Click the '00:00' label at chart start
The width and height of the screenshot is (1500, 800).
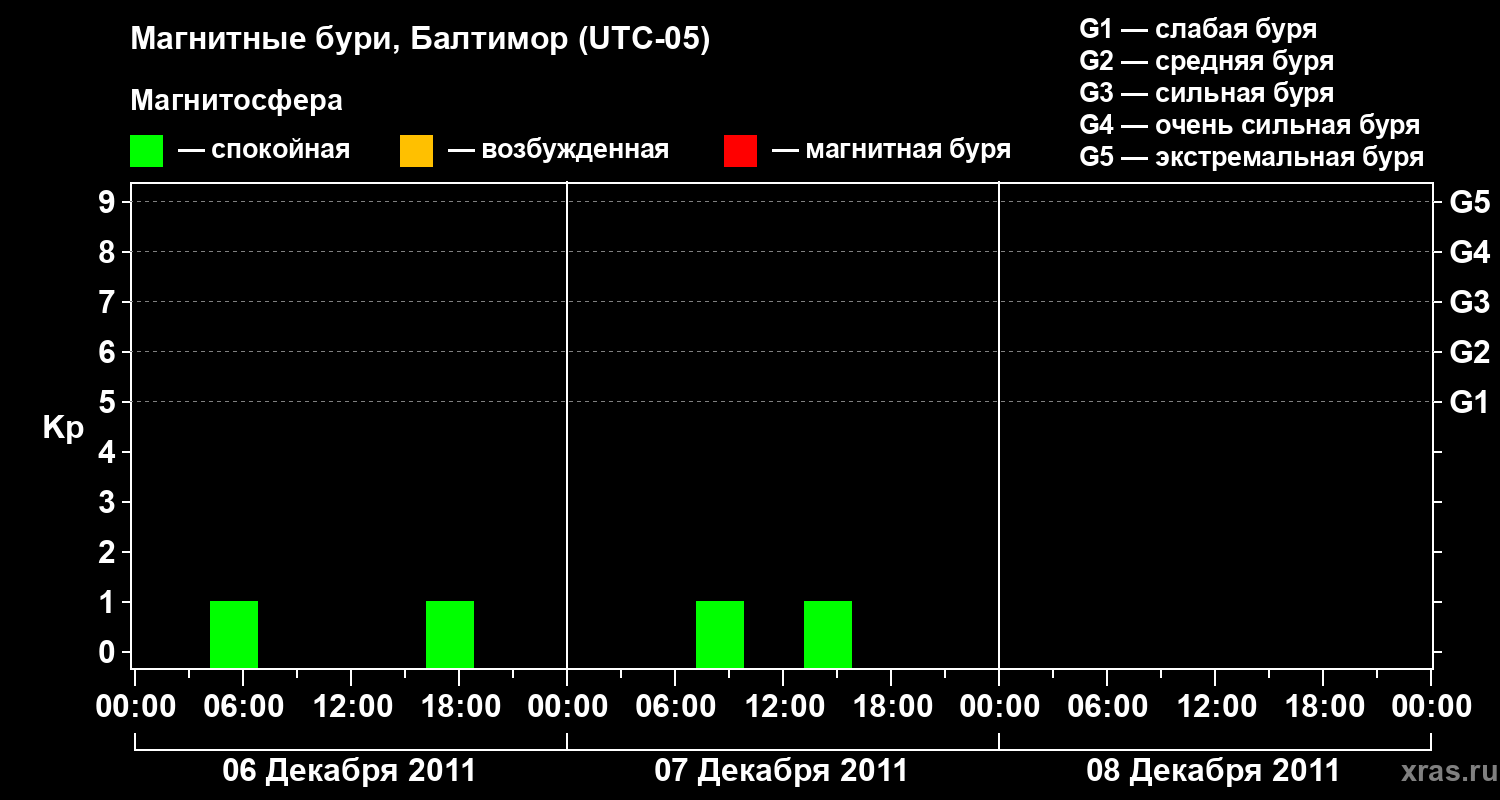(x=134, y=707)
